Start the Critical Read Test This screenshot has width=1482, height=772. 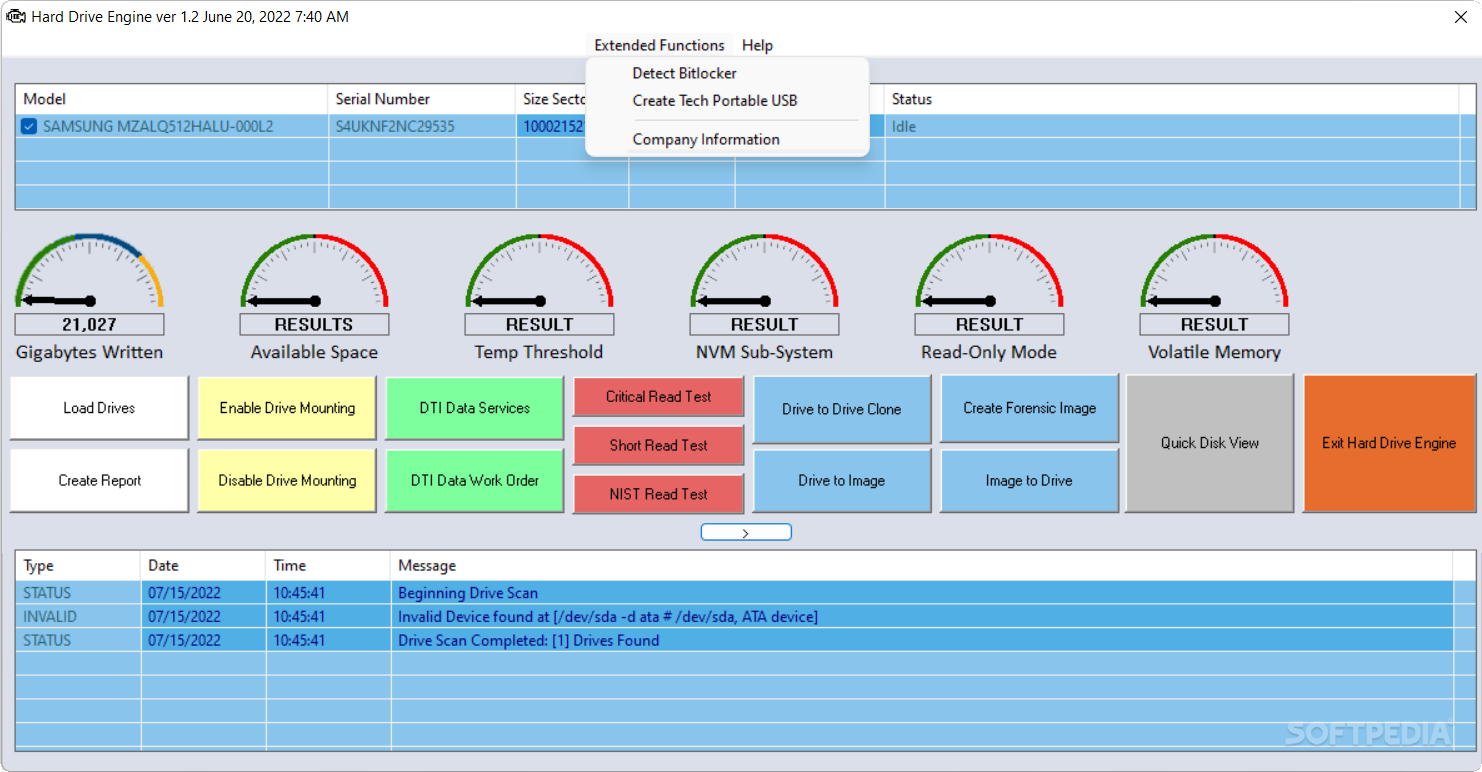point(658,397)
